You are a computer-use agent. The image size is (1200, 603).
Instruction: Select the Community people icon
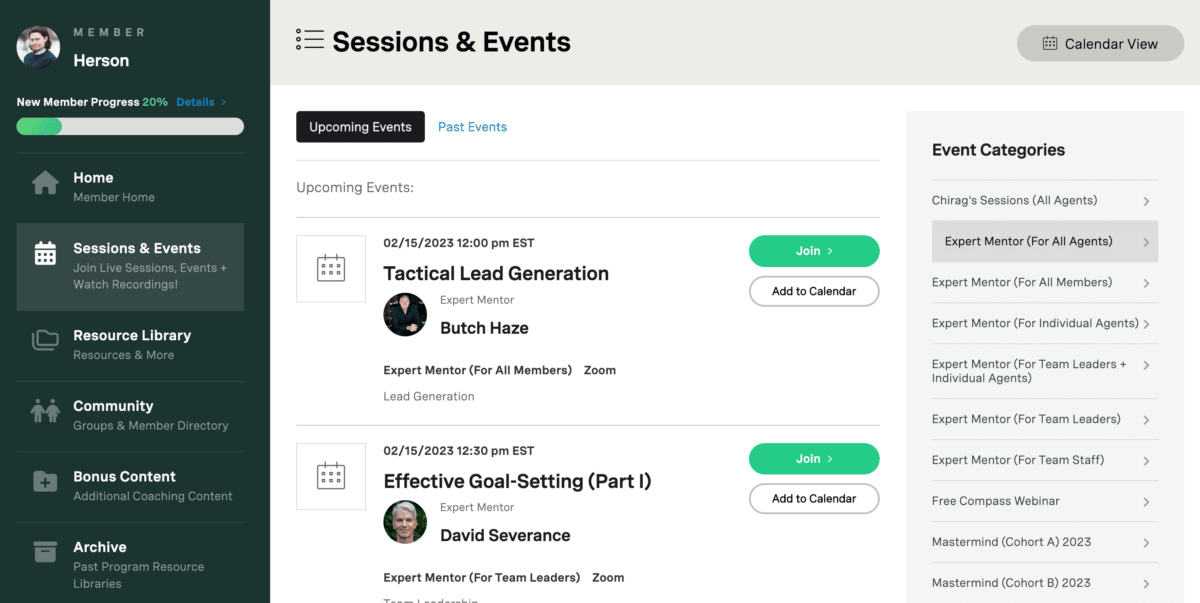45,411
